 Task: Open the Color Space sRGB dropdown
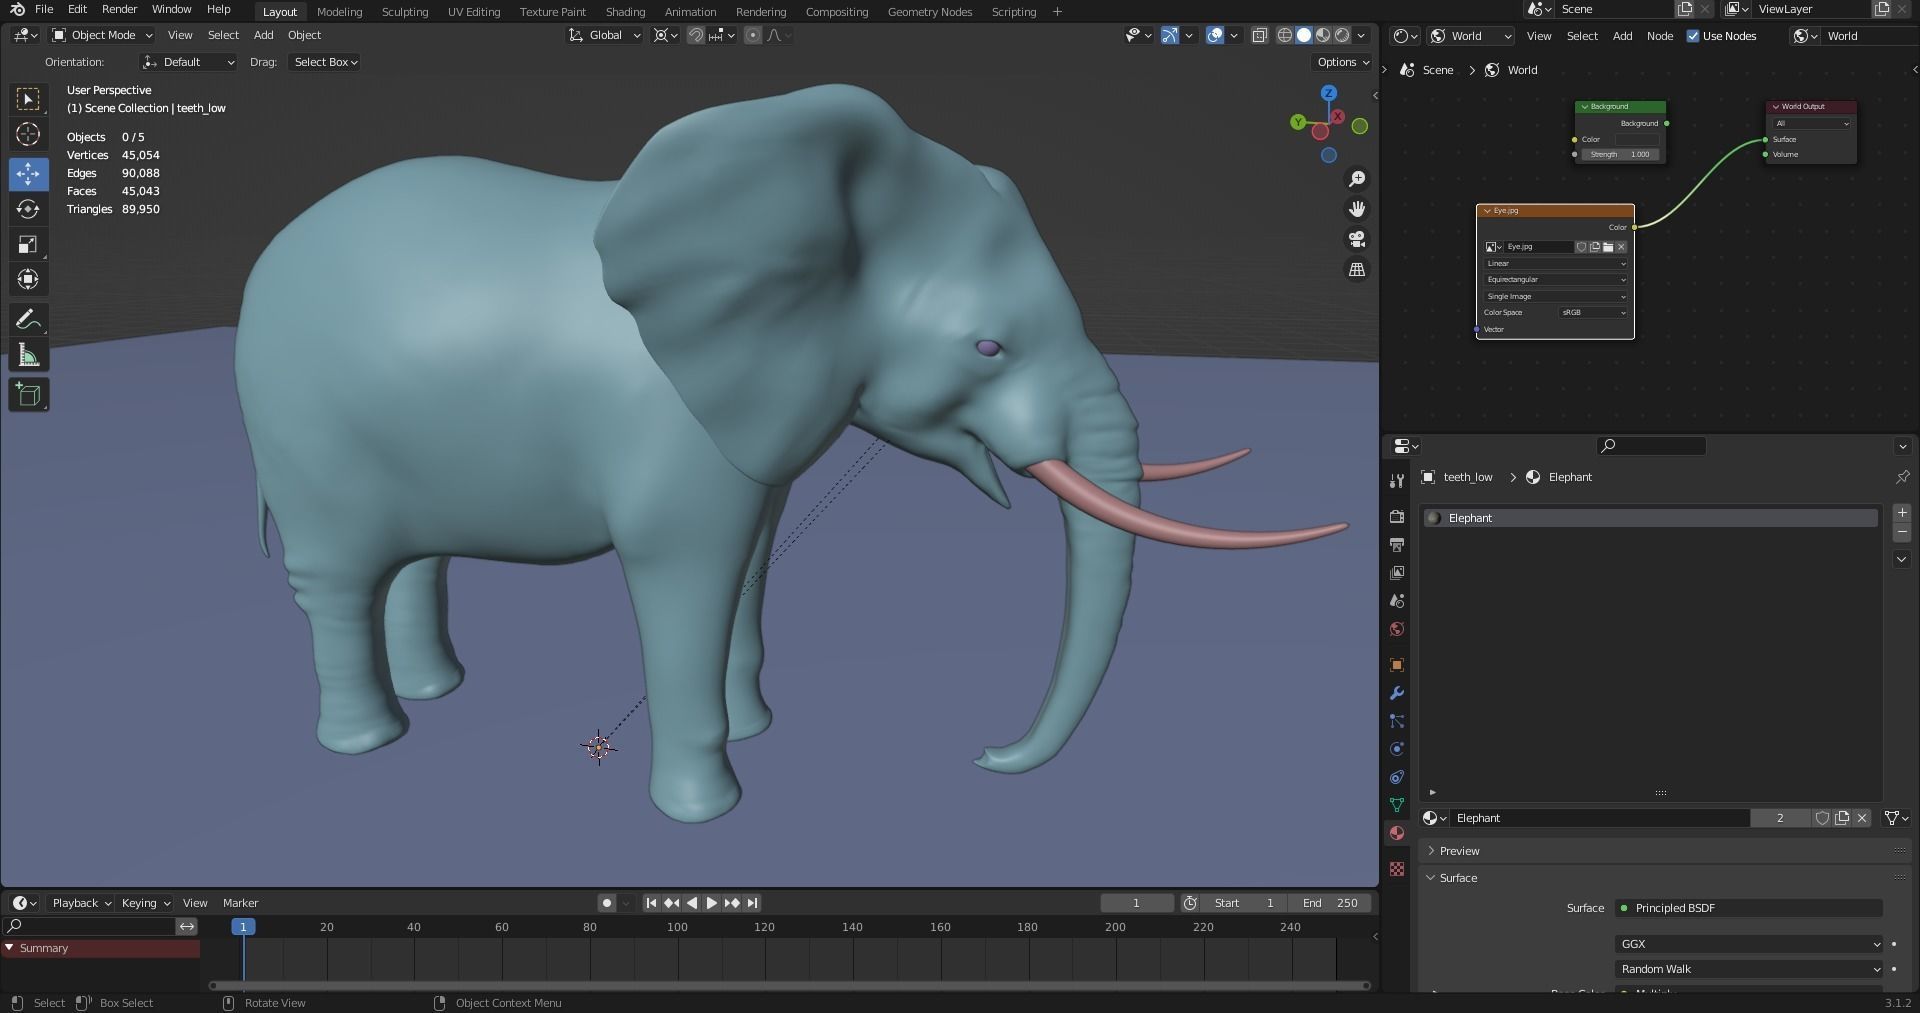1594,313
